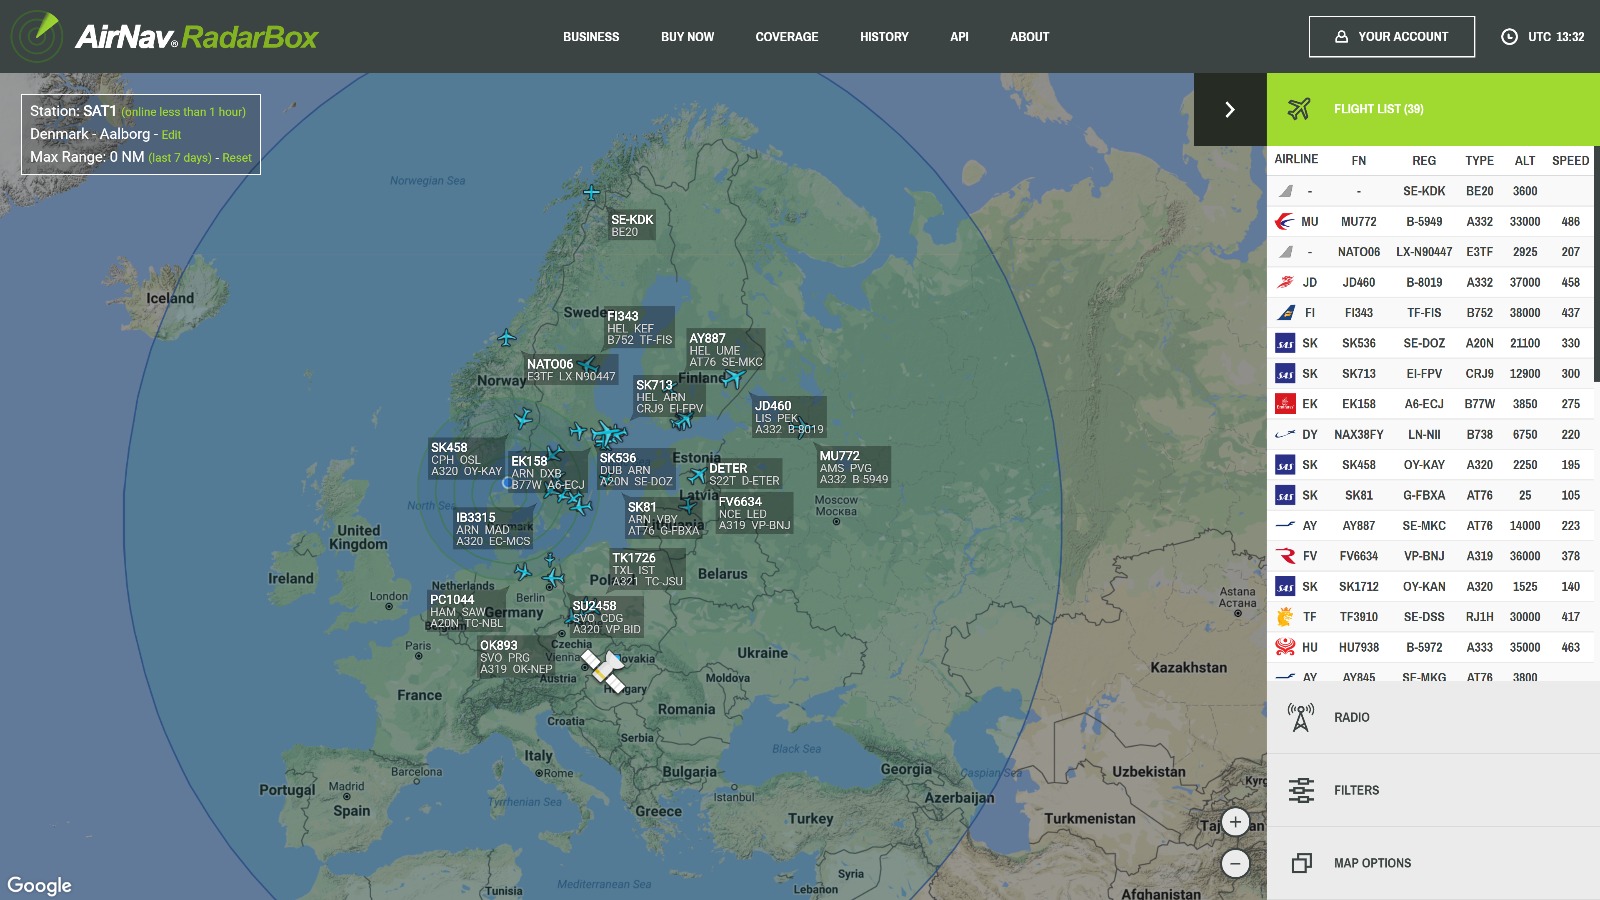The image size is (1600, 900).
Task: Click the Finnair logo in AY887 row
Action: (1285, 525)
